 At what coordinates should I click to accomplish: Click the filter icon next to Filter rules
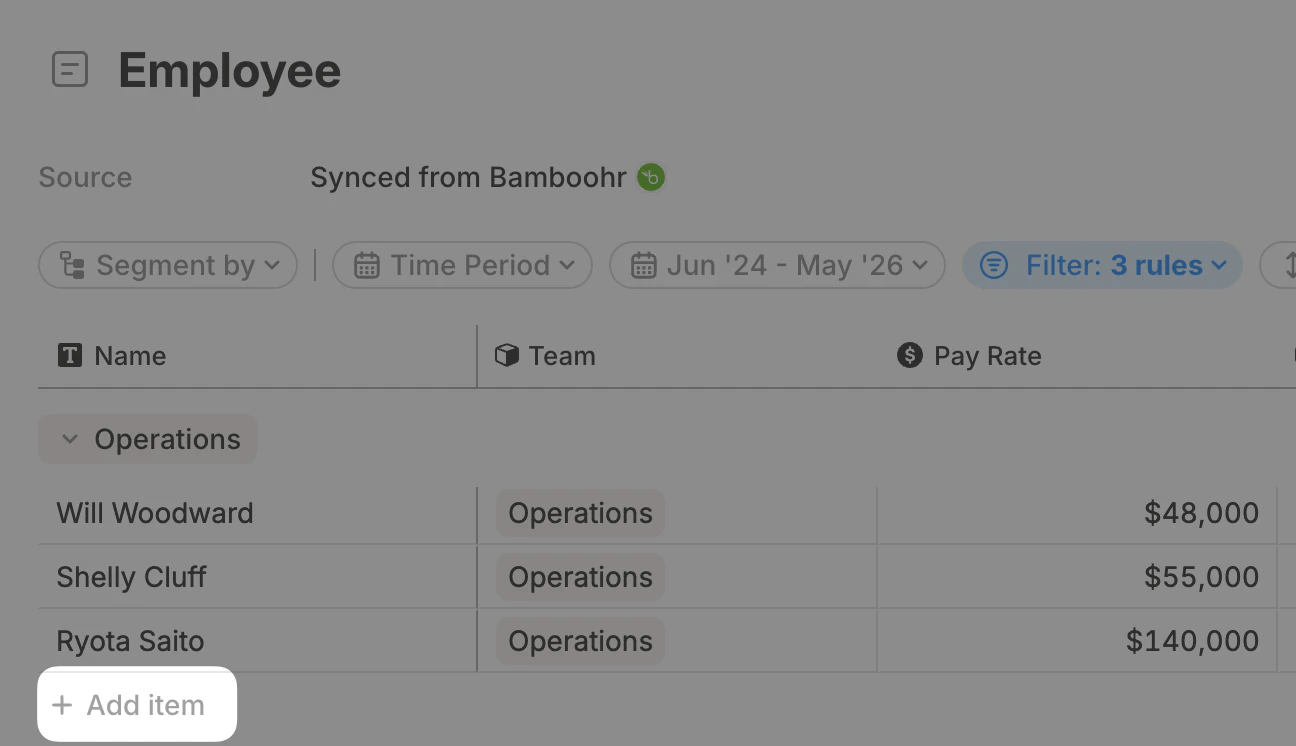[x=992, y=265]
